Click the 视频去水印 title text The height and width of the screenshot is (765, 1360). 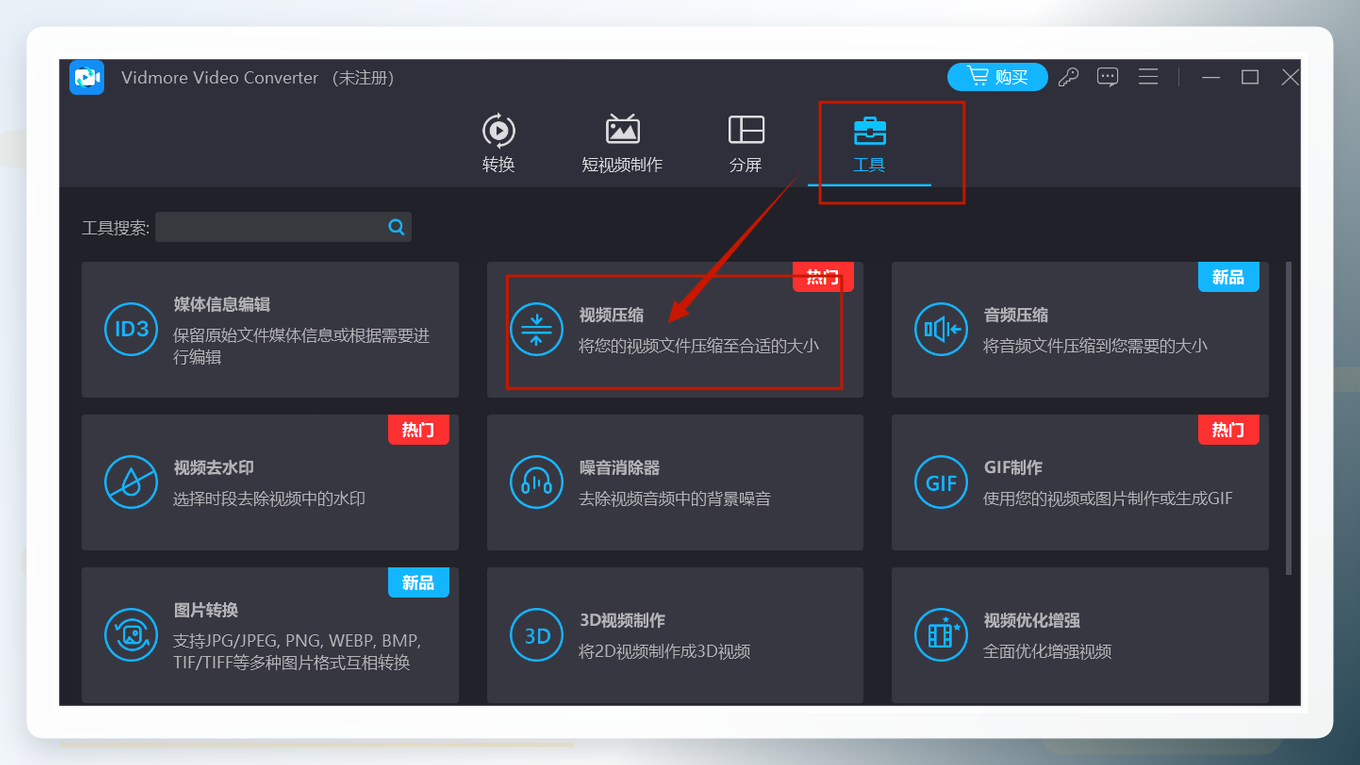[x=214, y=467]
